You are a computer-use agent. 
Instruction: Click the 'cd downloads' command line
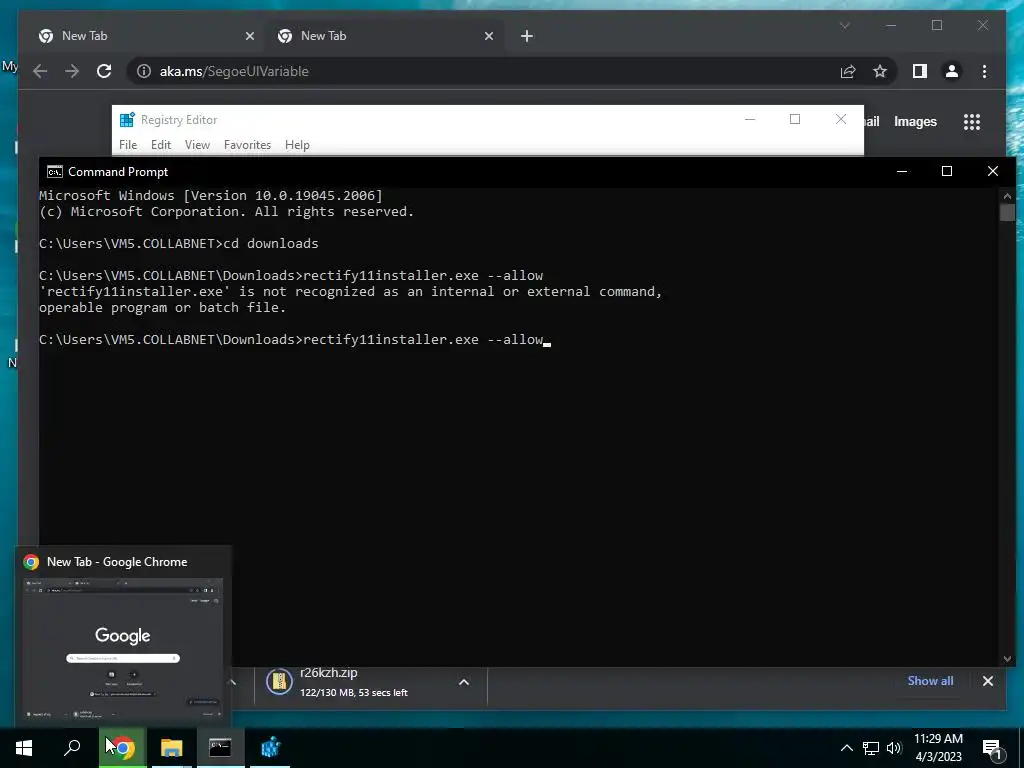pos(179,244)
